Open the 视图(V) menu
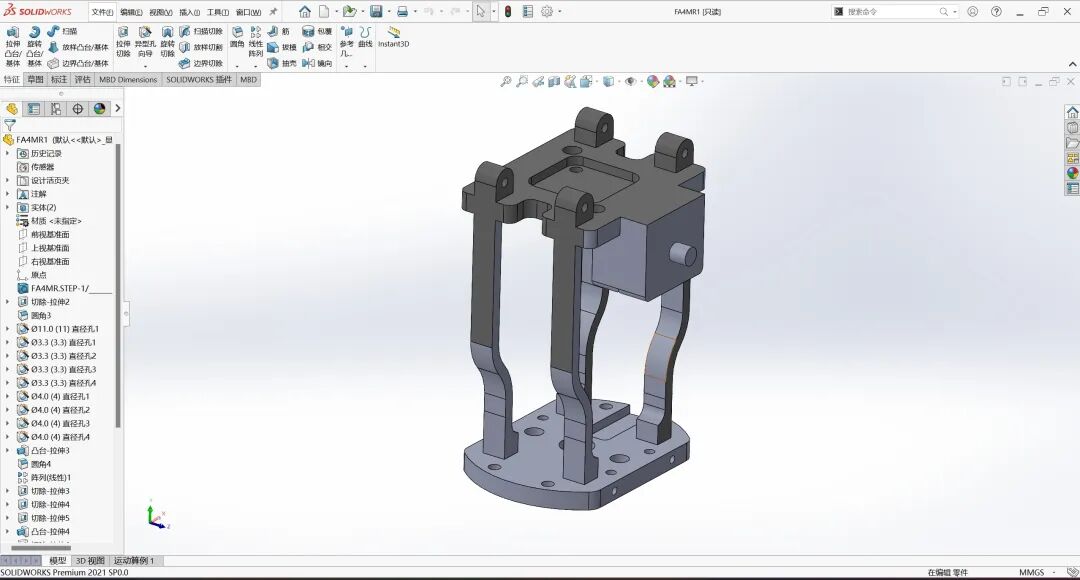The height and width of the screenshot is (580, 1080). pyautogui.click(x=160, y=12)
